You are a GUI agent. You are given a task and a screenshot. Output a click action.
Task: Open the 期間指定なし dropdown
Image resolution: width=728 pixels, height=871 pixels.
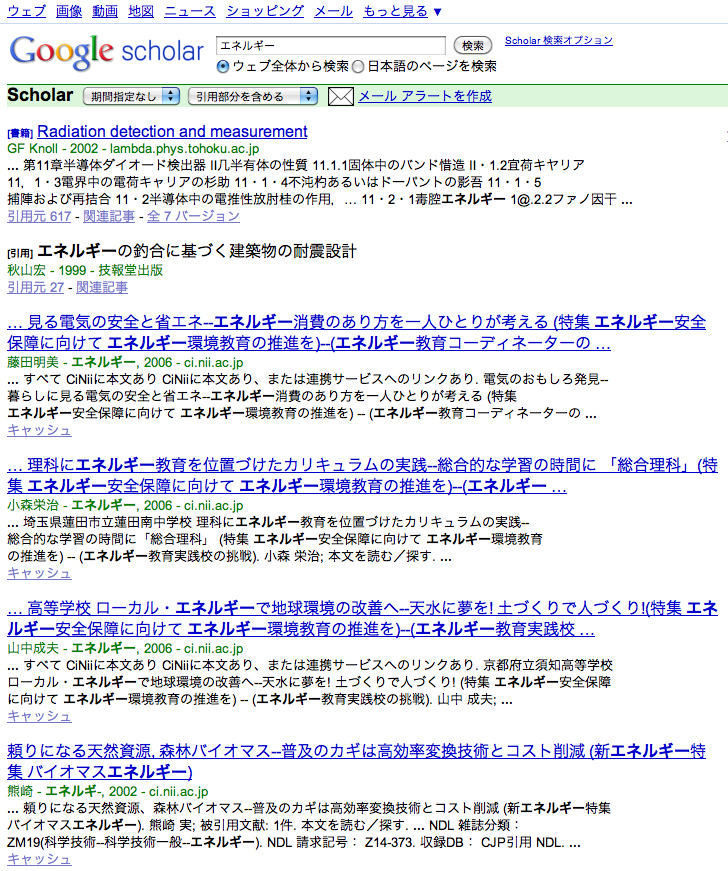pyautogui.click(x=132, y=97)
